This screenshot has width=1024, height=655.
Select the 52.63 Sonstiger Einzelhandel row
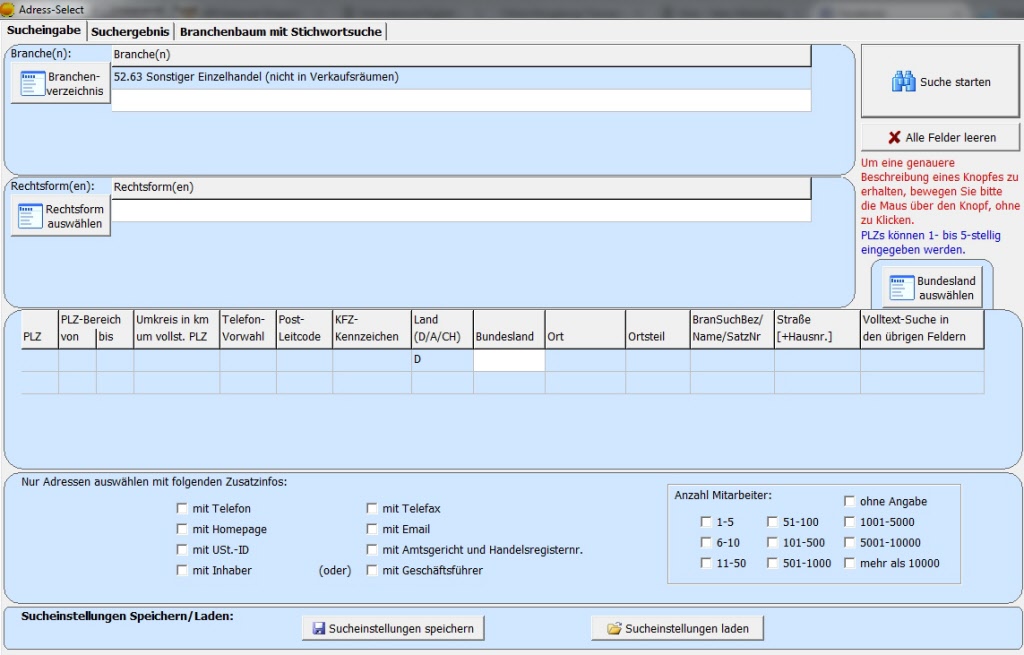(461, 77)
